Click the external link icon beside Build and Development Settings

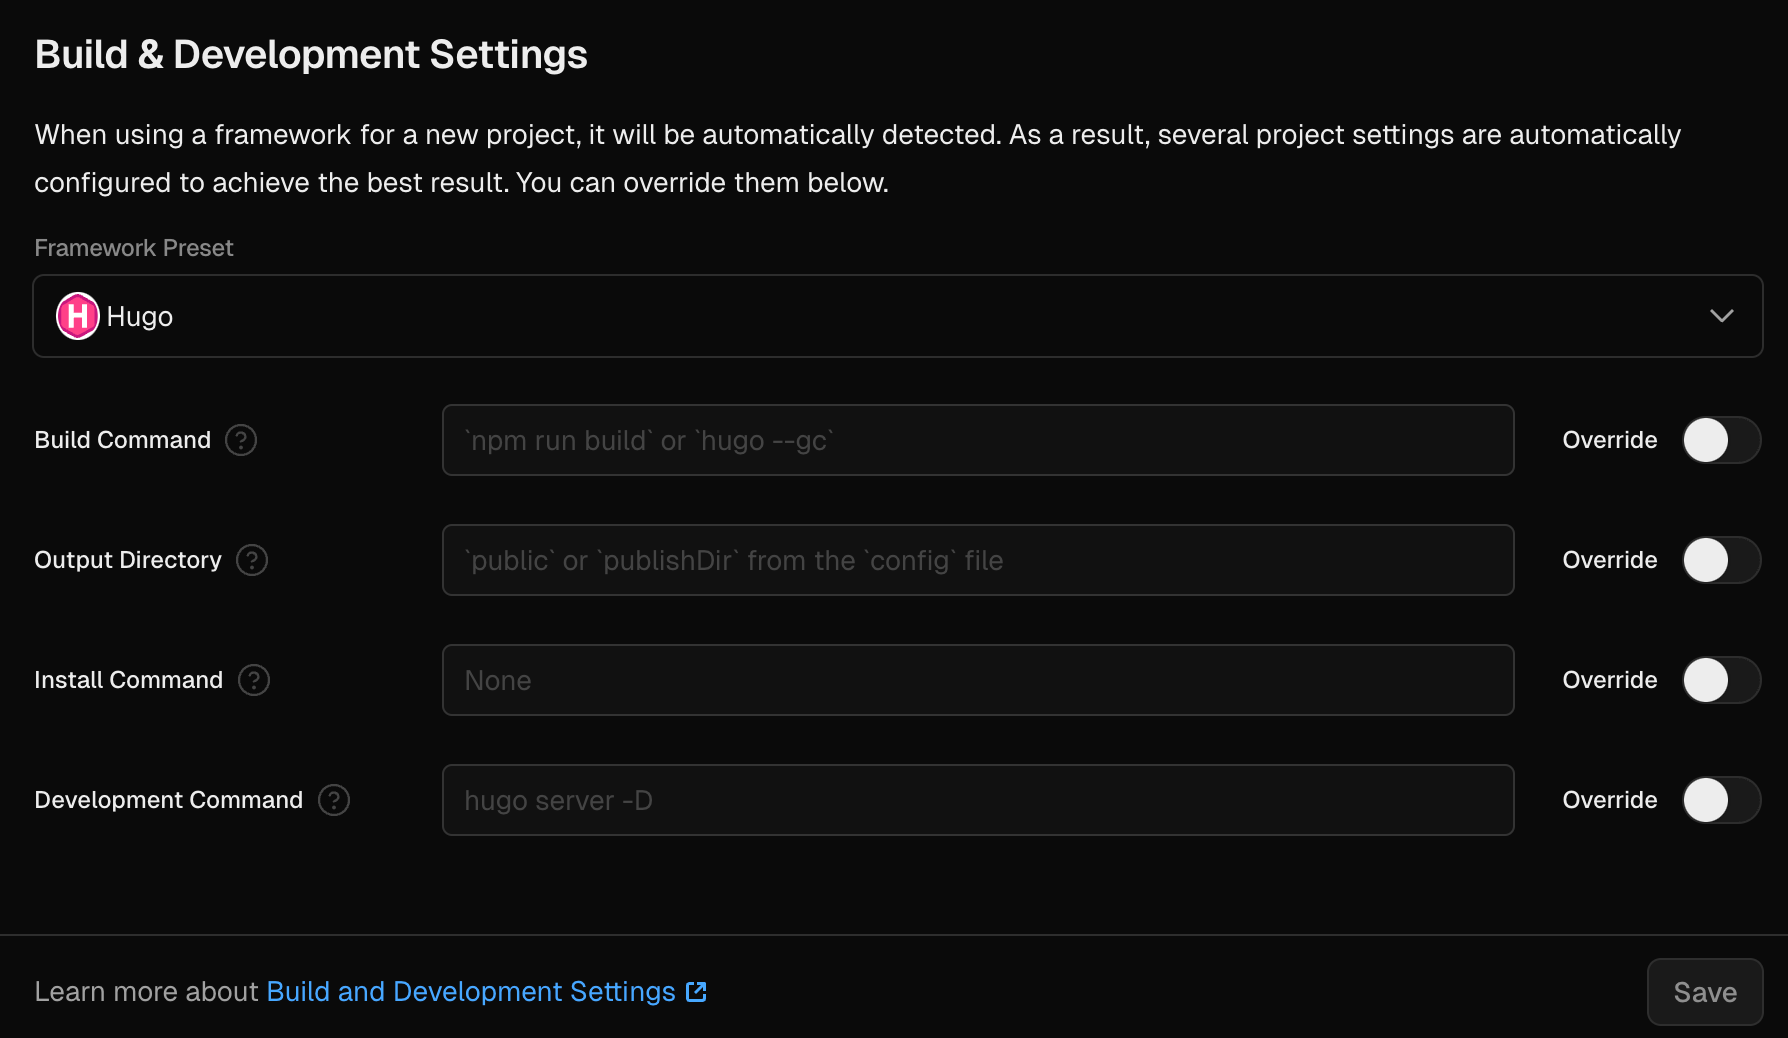(x=697, y=991)
